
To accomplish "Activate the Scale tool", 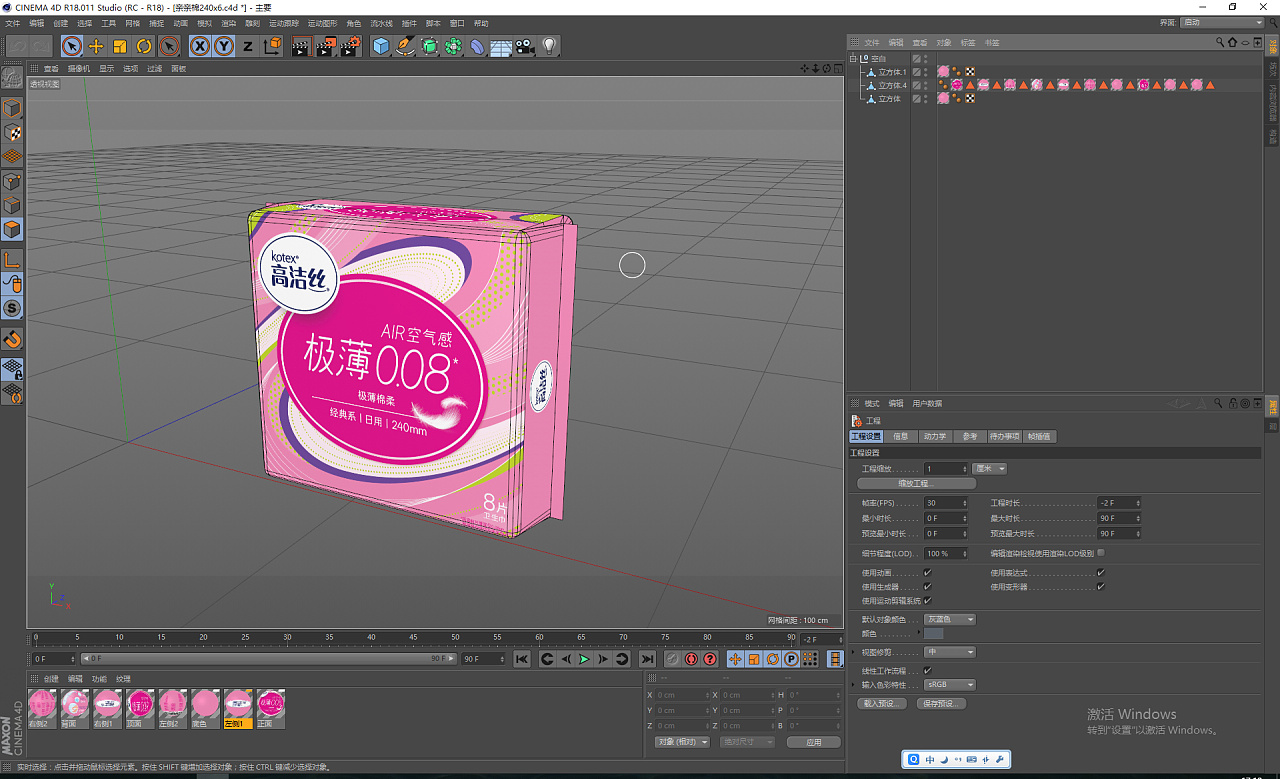I will coord(120,46).
